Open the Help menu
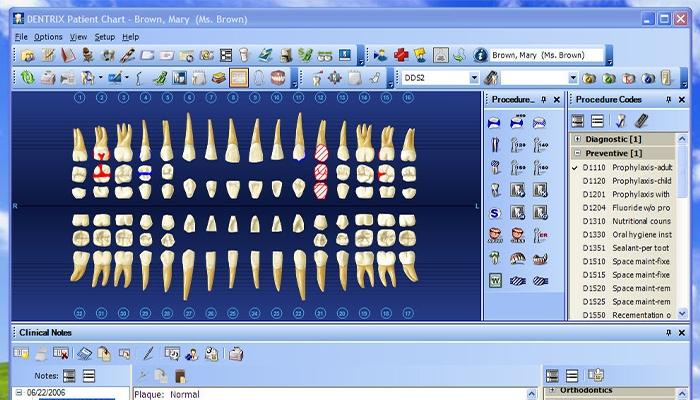 pyautogui.click(x=131, y=37)
